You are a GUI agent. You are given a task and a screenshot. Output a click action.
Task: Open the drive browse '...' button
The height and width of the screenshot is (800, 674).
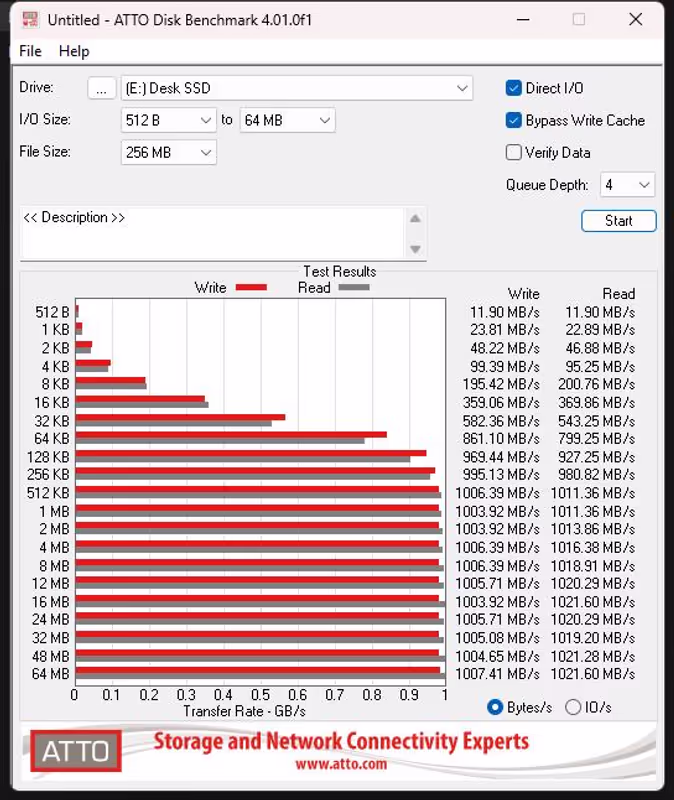pos(101,88)
